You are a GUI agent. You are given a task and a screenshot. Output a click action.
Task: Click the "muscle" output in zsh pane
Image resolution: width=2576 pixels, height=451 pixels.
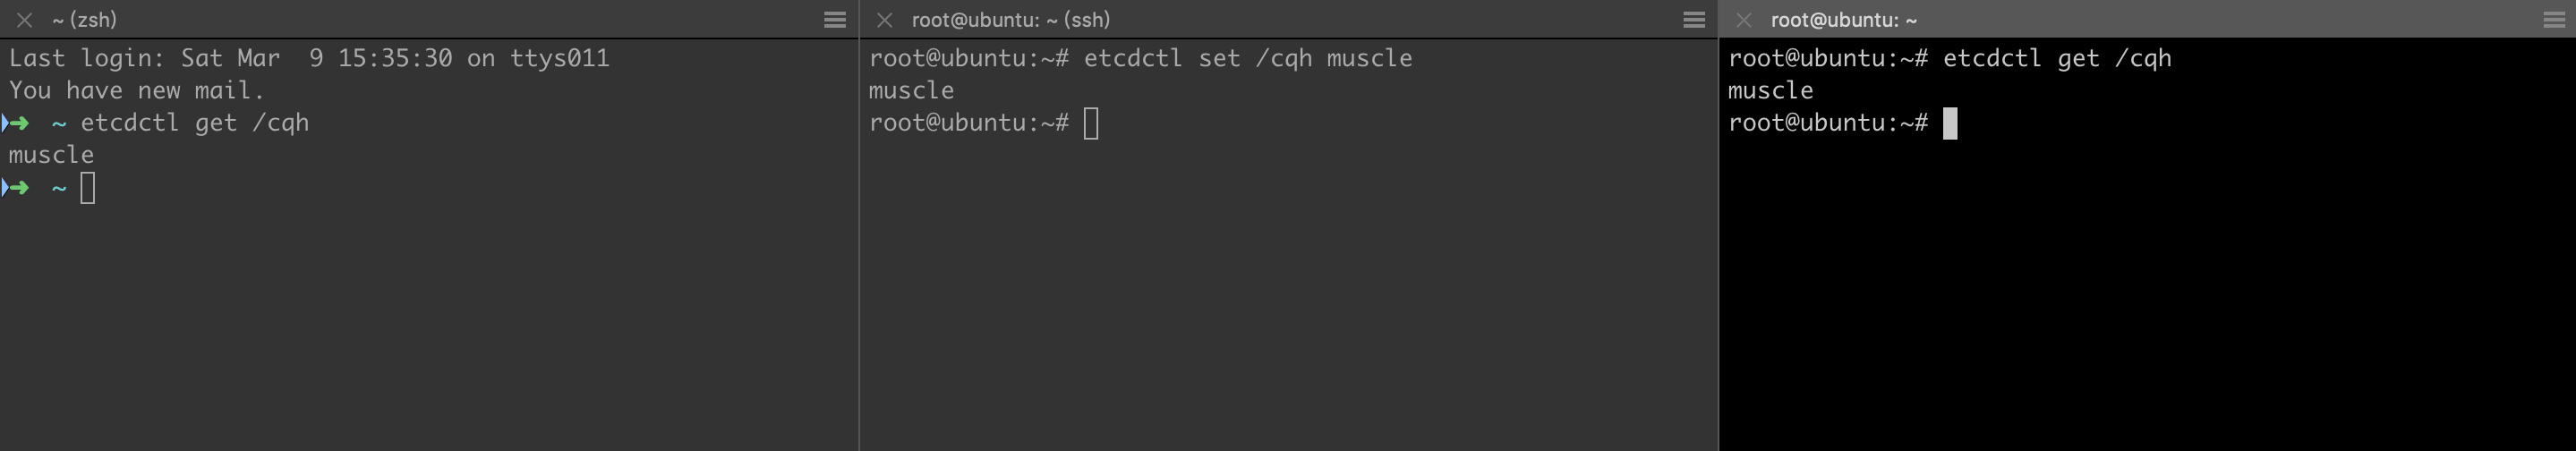(51, 155)
